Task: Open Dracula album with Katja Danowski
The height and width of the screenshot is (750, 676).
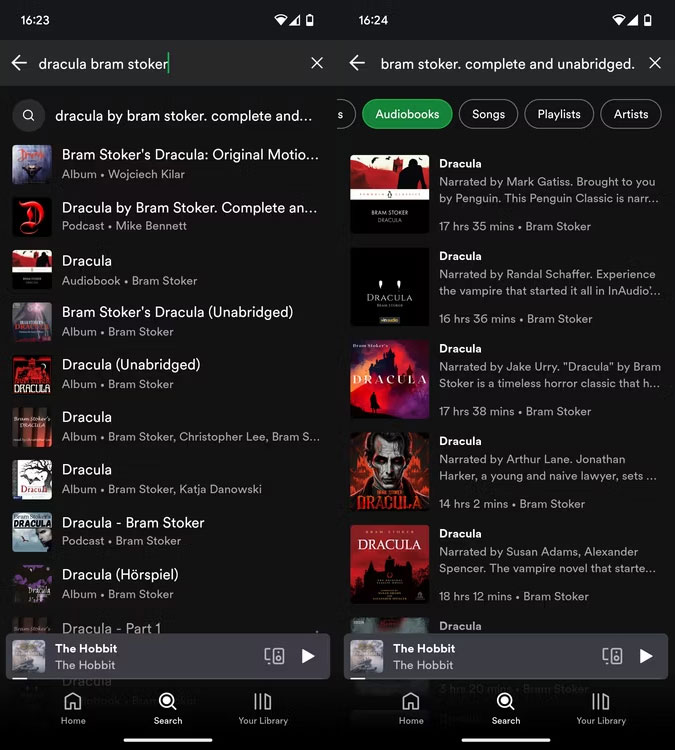Action: point(166,479)
